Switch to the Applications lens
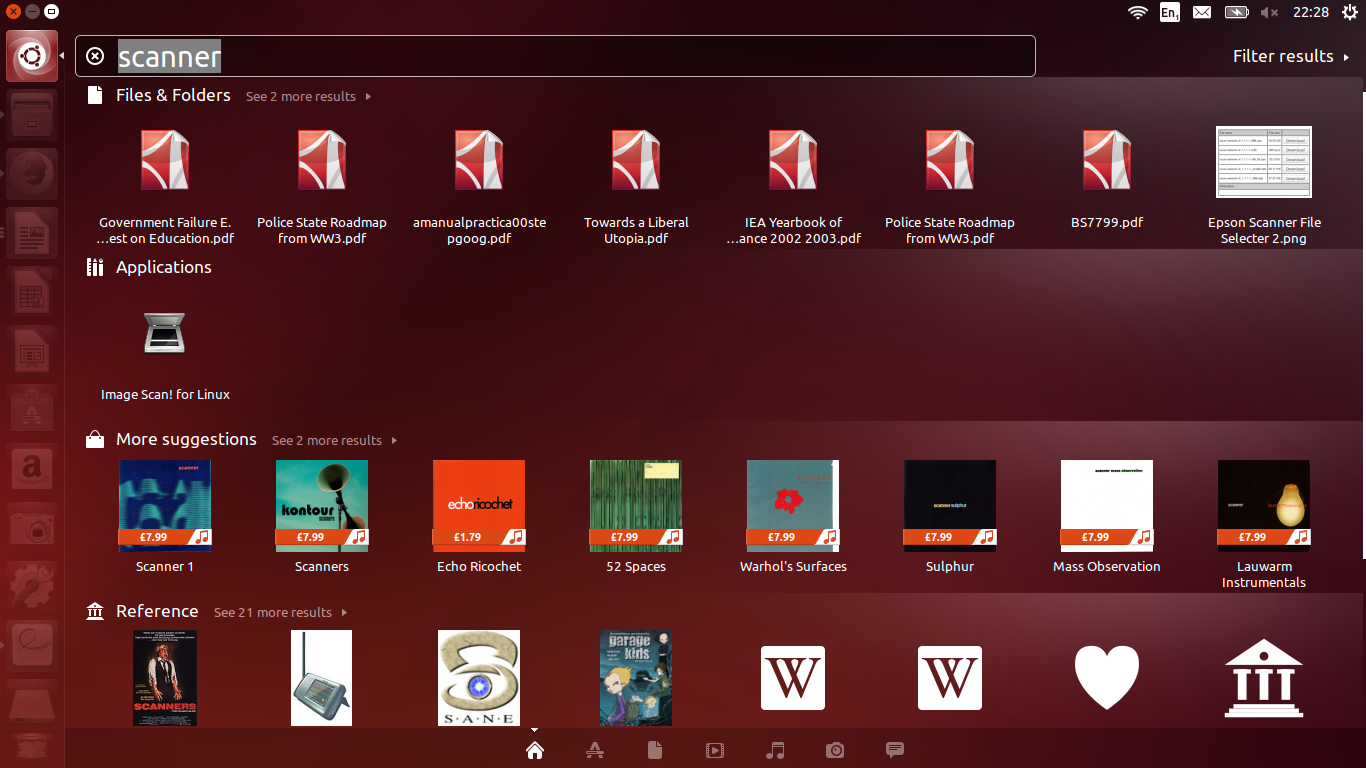This screenshot has width=1366, height=768. coord(595,750)
